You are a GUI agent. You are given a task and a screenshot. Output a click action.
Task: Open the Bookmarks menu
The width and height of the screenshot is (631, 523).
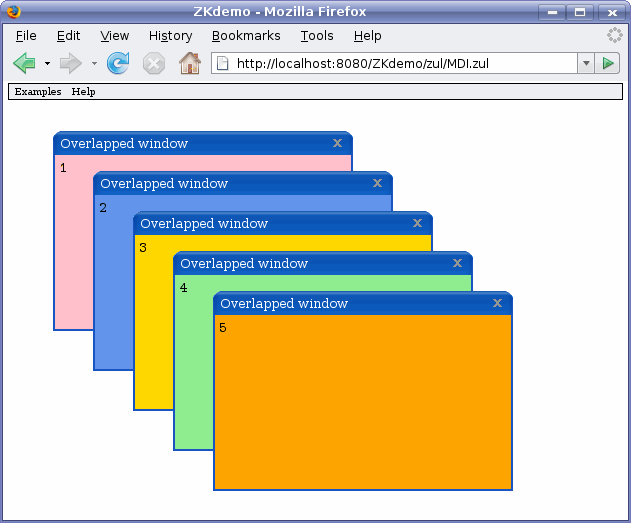click(x=246, y=36)
